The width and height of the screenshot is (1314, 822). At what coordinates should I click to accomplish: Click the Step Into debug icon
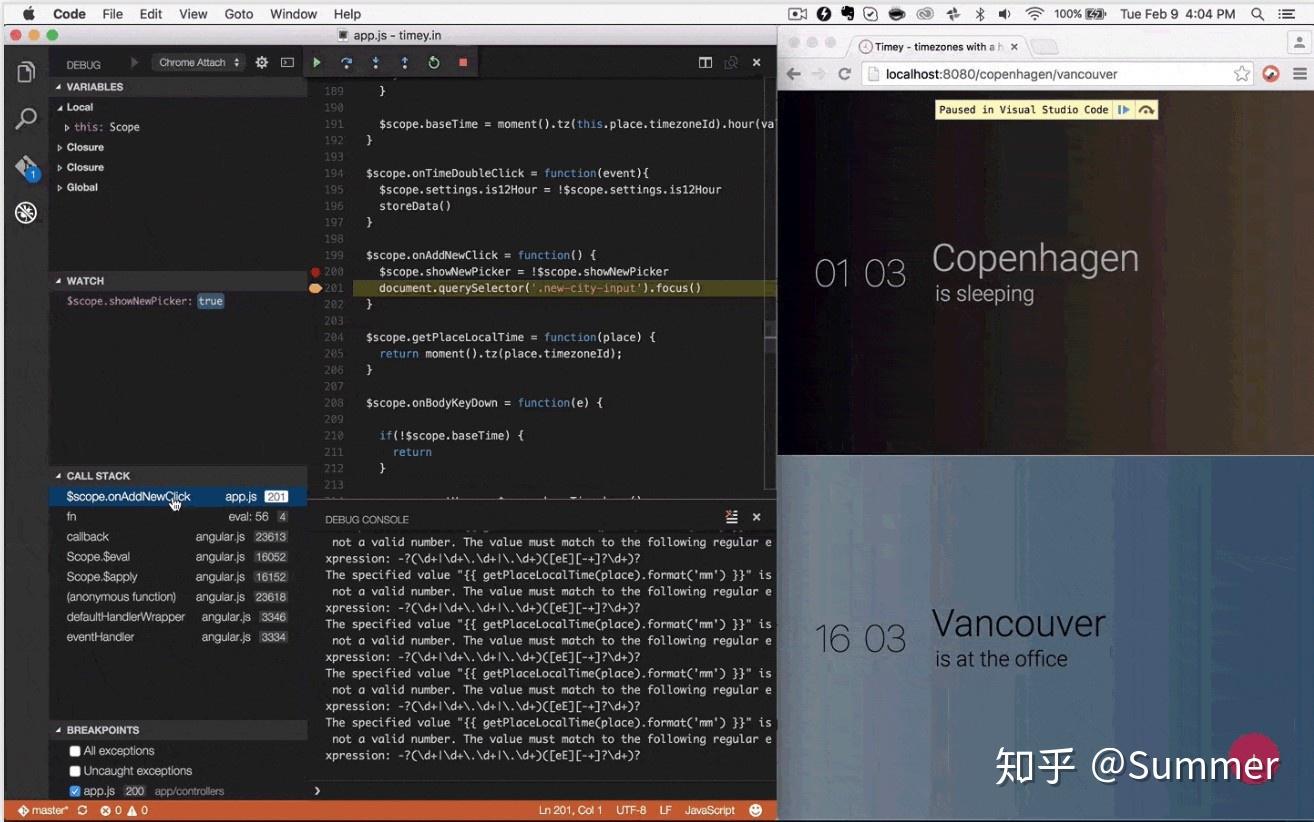[x=374, y=62]
